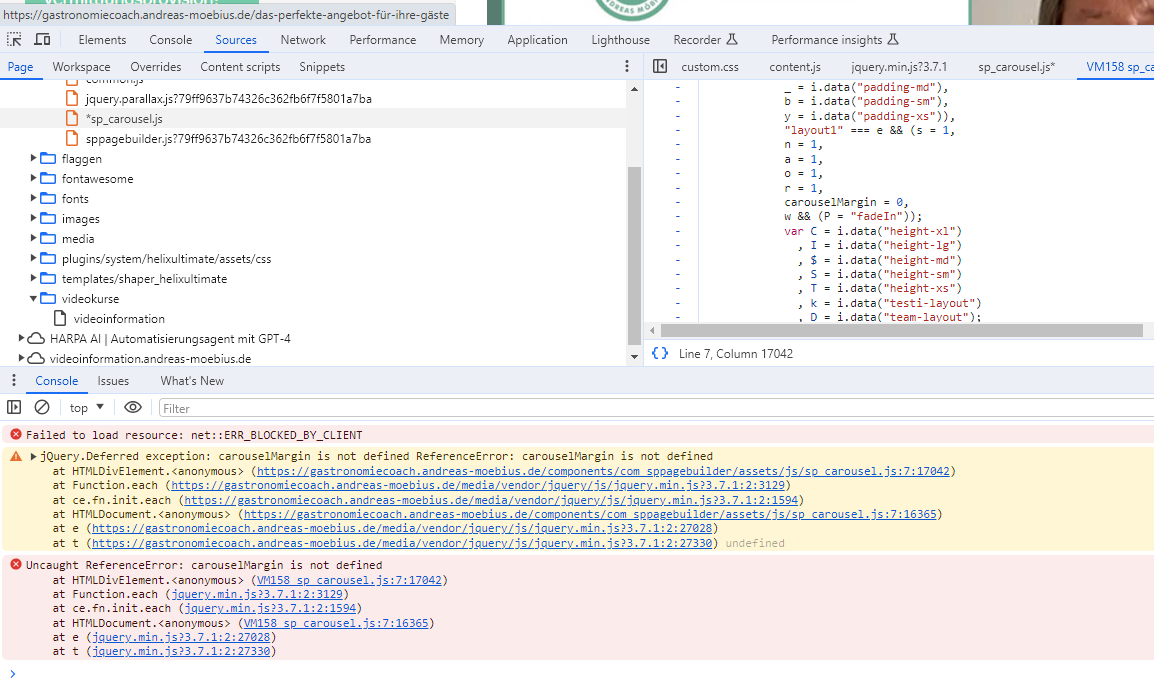Toggle the console sidebar panel icon
The width and height of the screenshot is (1154, 685).
coord(14,408)
